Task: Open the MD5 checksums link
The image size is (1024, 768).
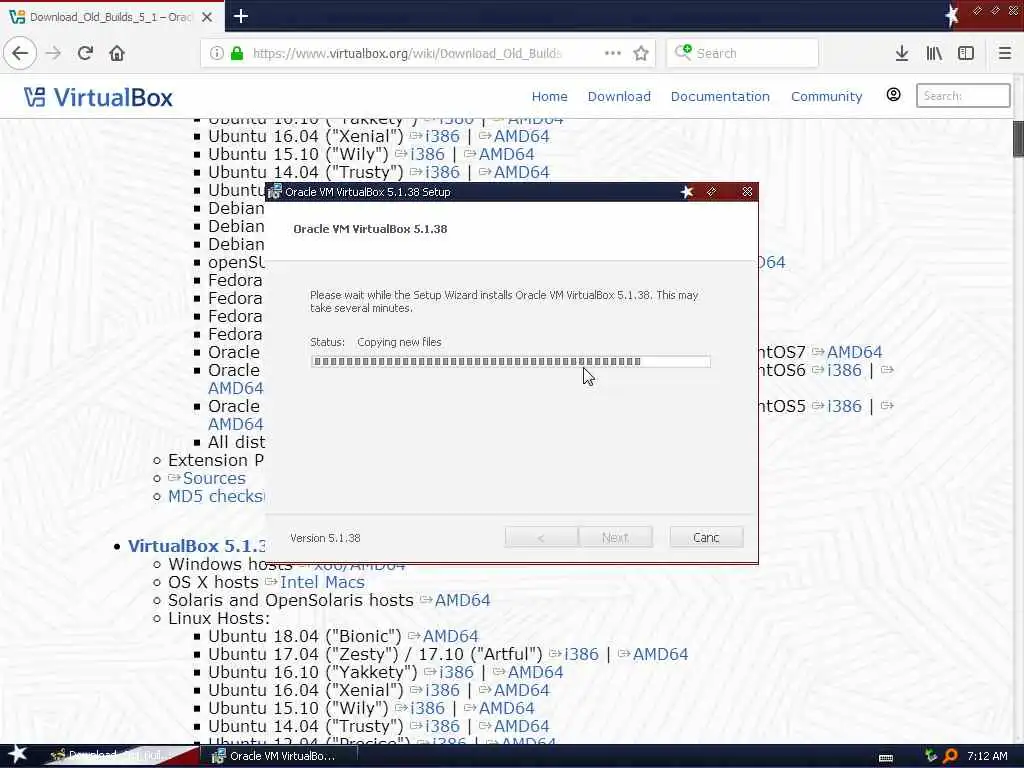Action: click(216, 496)
